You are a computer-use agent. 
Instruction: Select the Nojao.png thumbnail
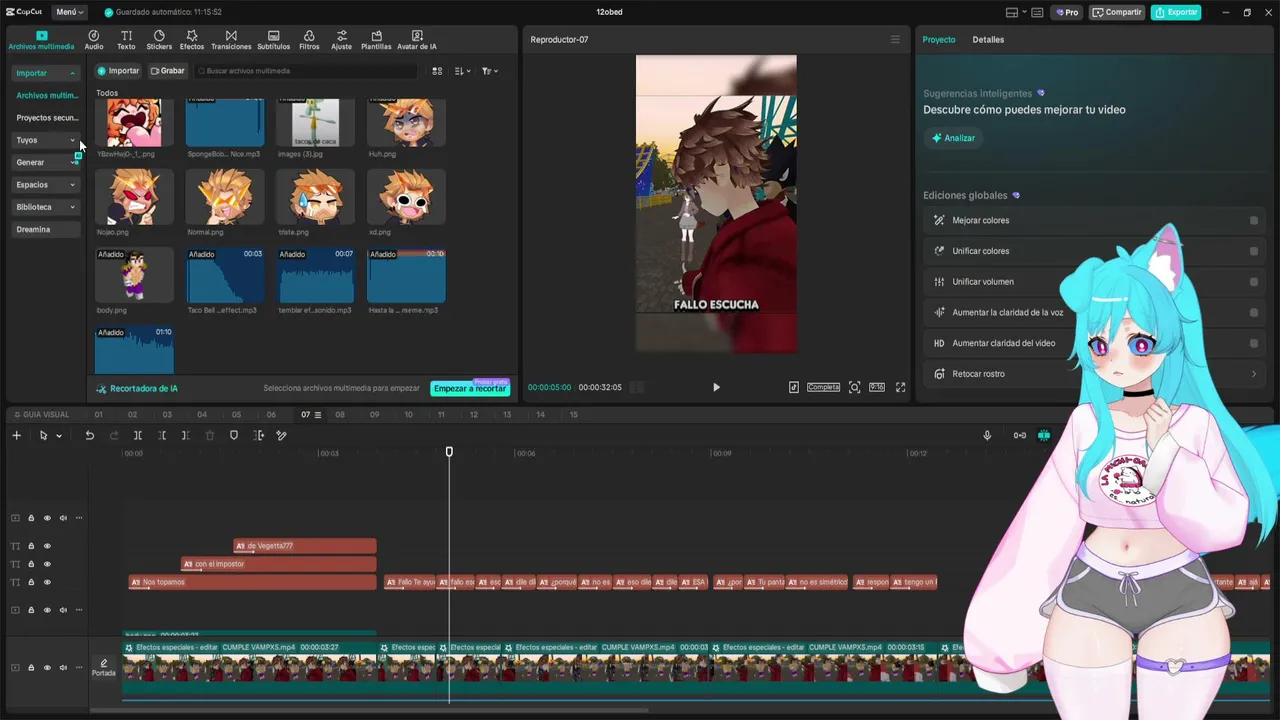click(x=134, y=197)
